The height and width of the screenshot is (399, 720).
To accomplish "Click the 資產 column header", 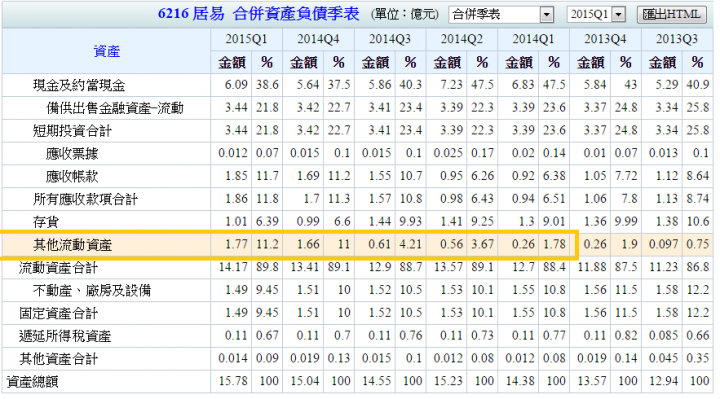I will pyautogui.click(x=107, y=51).
